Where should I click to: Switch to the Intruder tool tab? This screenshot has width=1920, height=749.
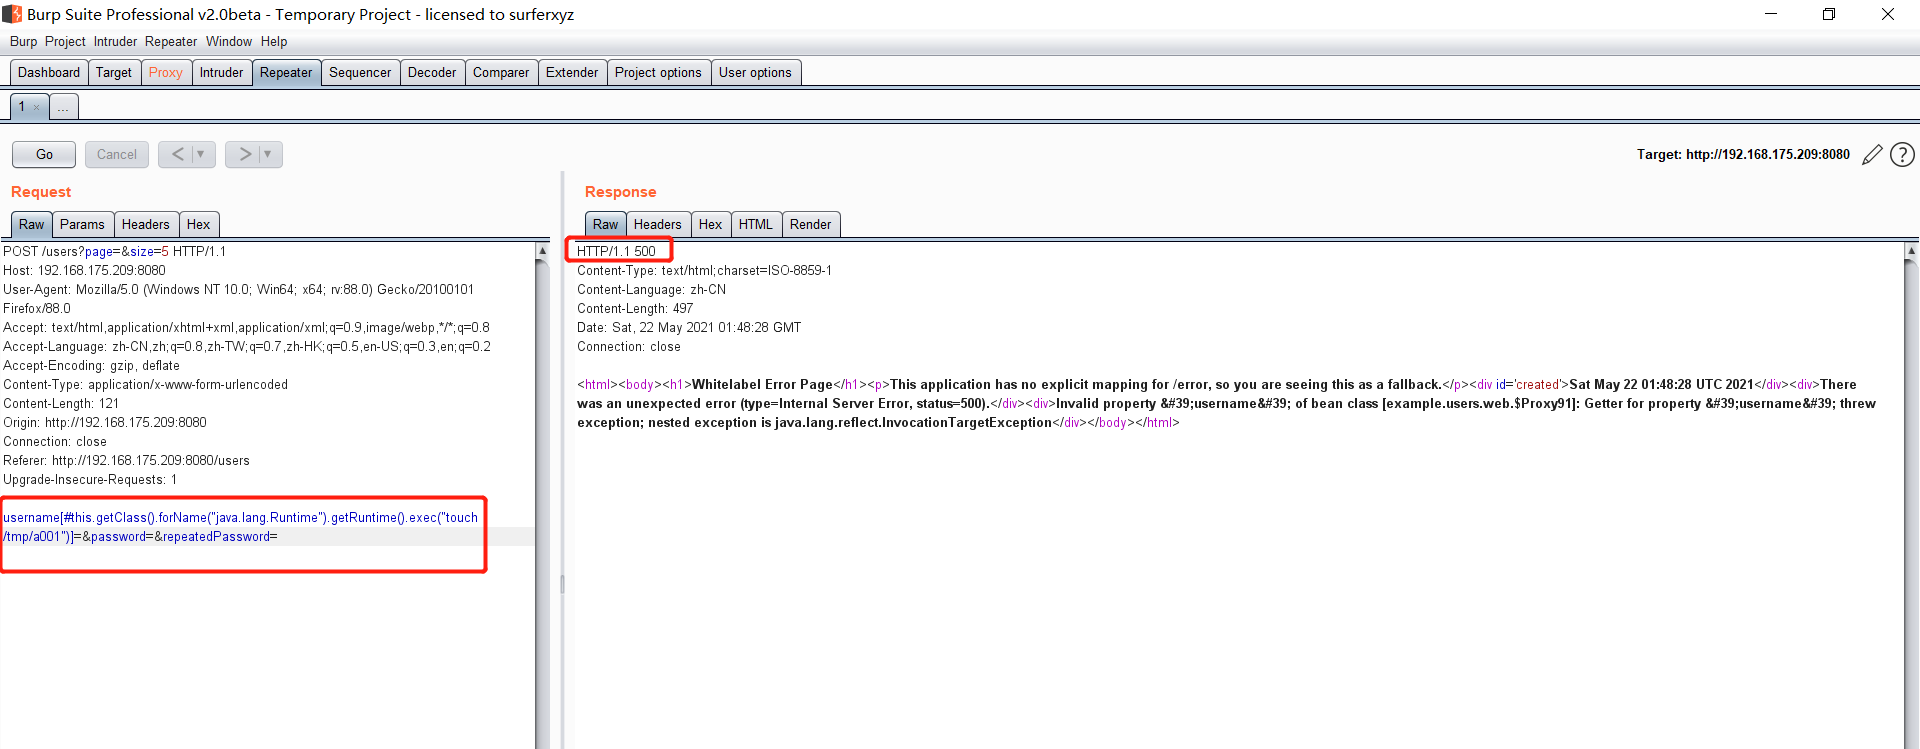tap(221, 72)
